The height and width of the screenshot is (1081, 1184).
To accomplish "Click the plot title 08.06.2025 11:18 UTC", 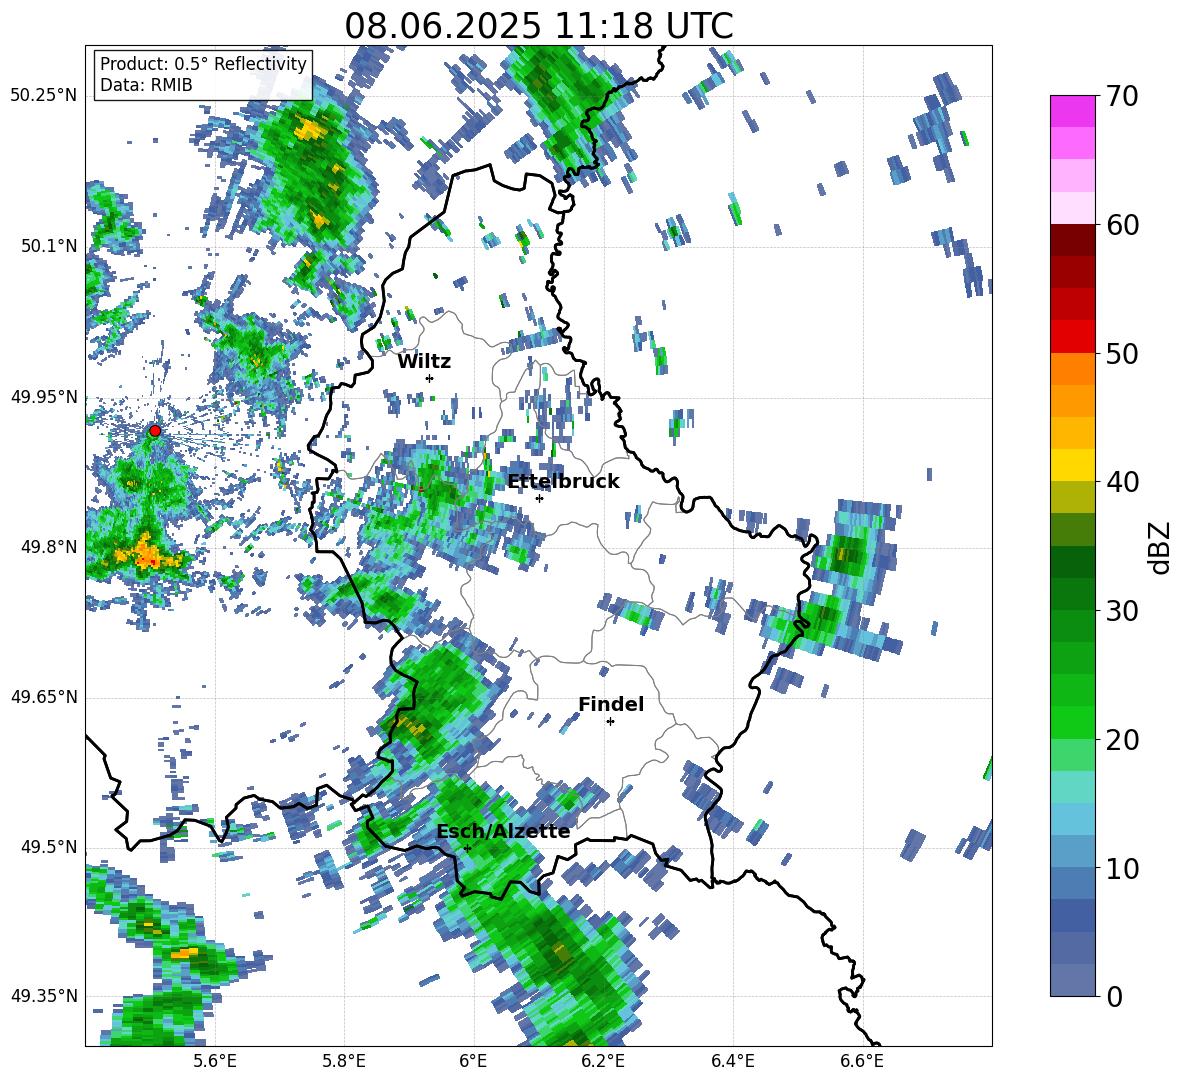I will [x=539, y=26].
